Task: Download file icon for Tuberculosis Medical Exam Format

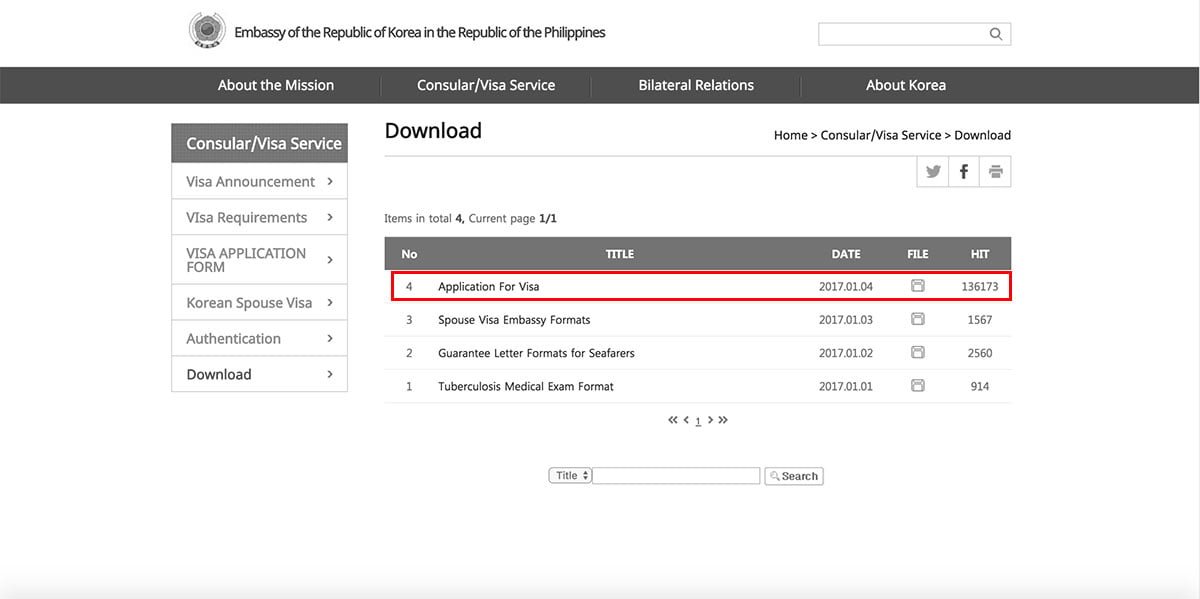Action: [x=917, y=386]
